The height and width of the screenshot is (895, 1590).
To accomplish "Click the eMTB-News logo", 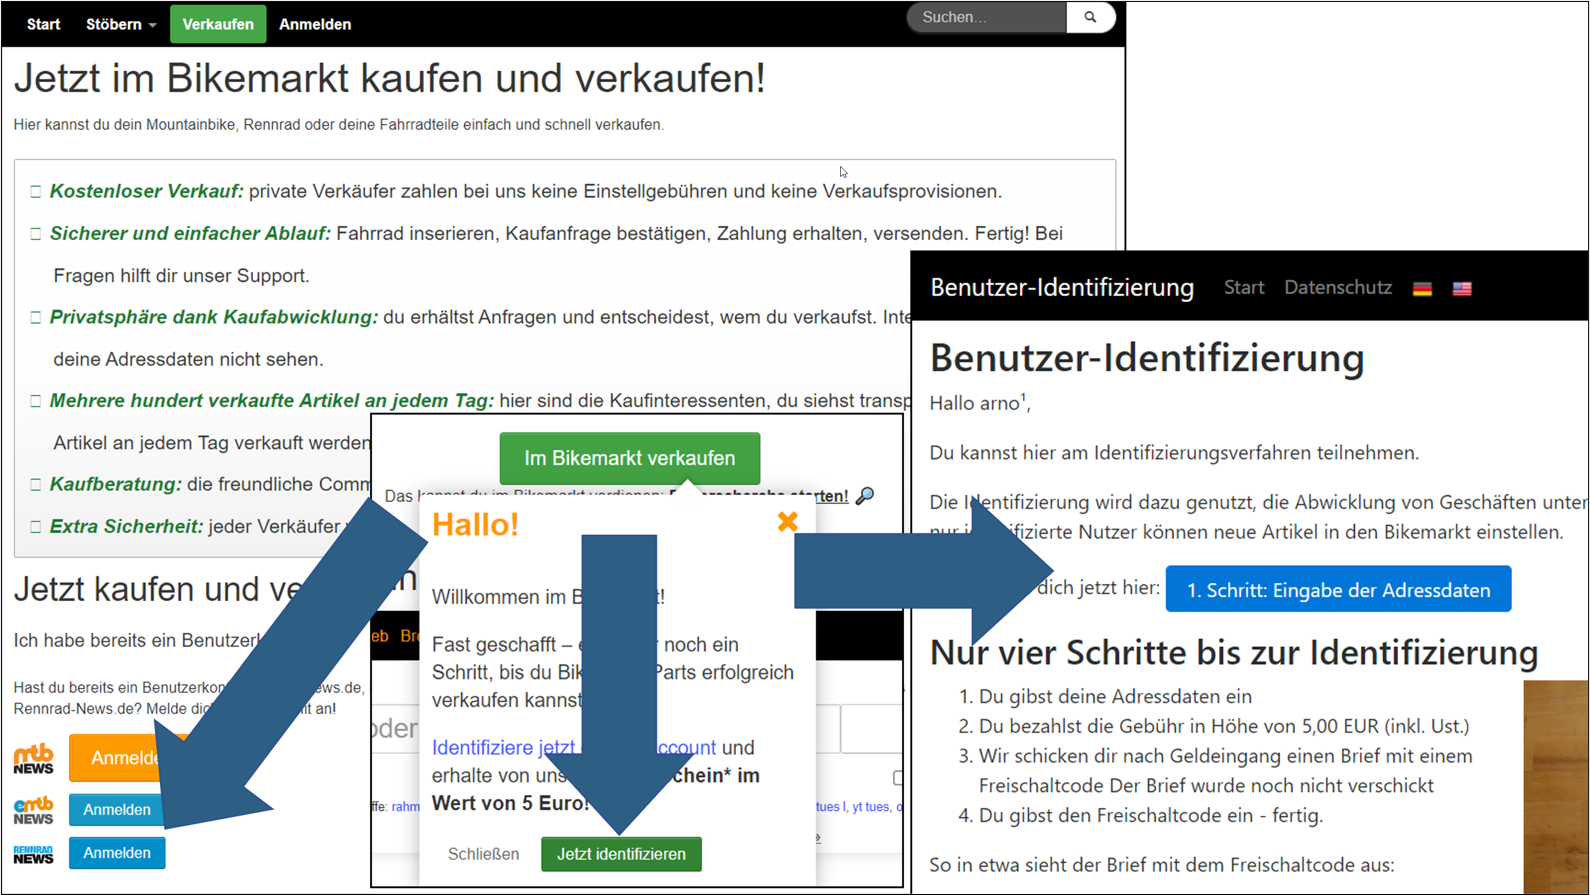I will tap(33, 811).
